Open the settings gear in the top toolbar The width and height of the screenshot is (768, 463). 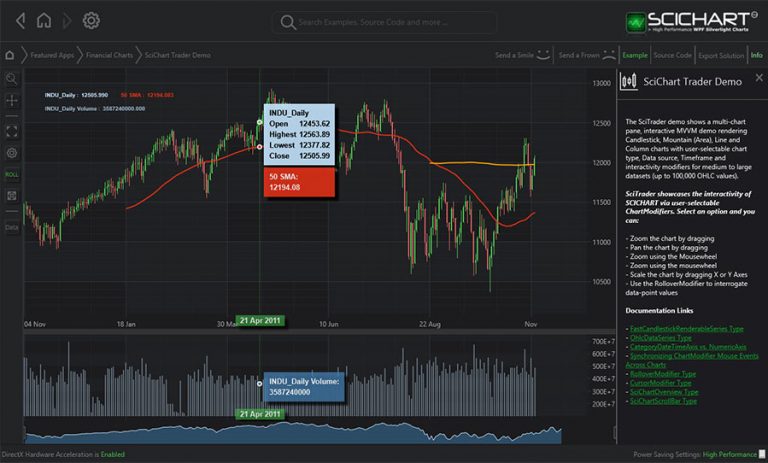point(91,21)
